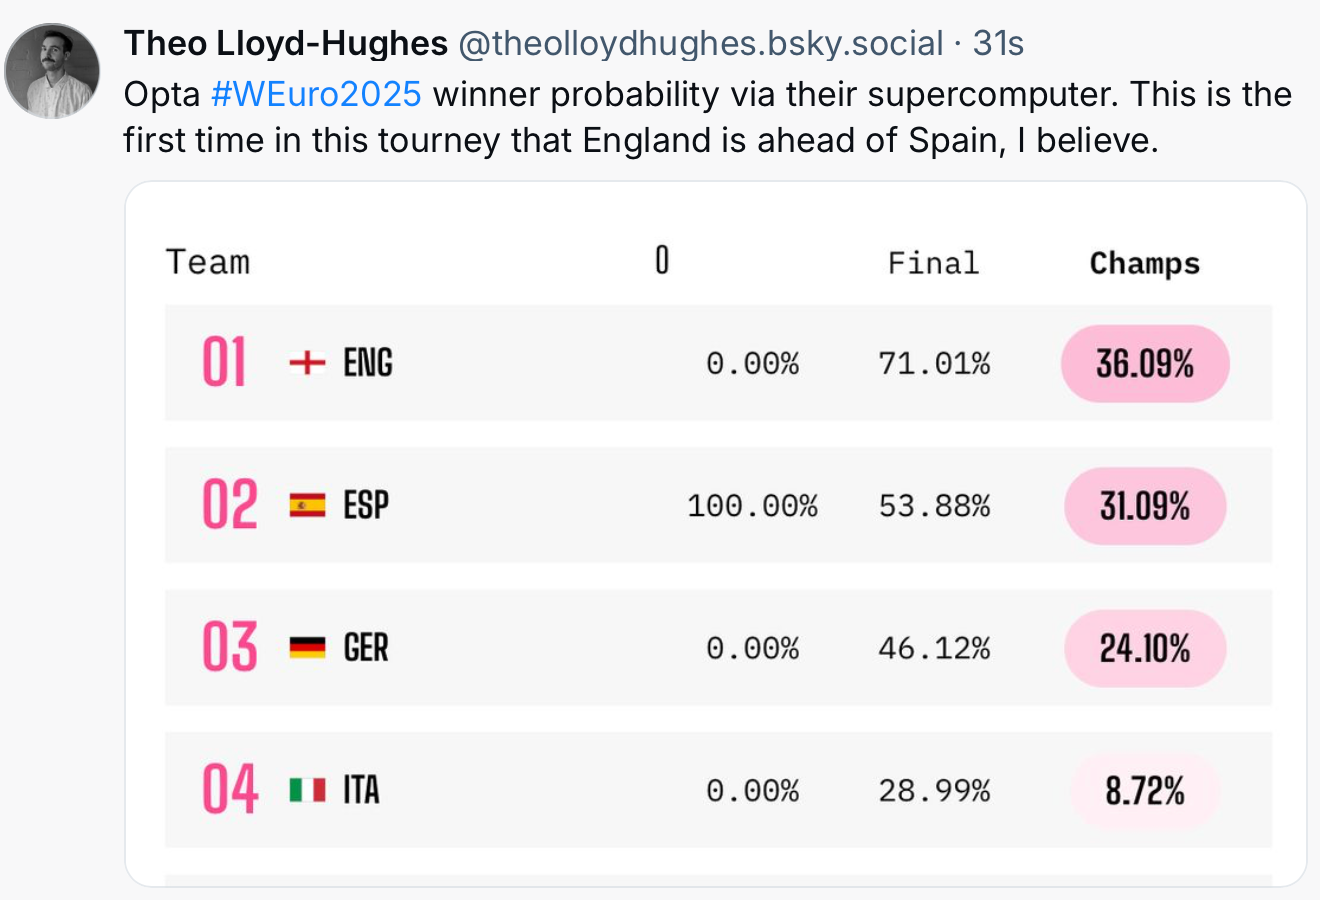Image resolution: width=1320 pixels, height=900 pixels.
Task: Select the 8.72% Champs pill for Italy
Action: (x=1145, y=792)
